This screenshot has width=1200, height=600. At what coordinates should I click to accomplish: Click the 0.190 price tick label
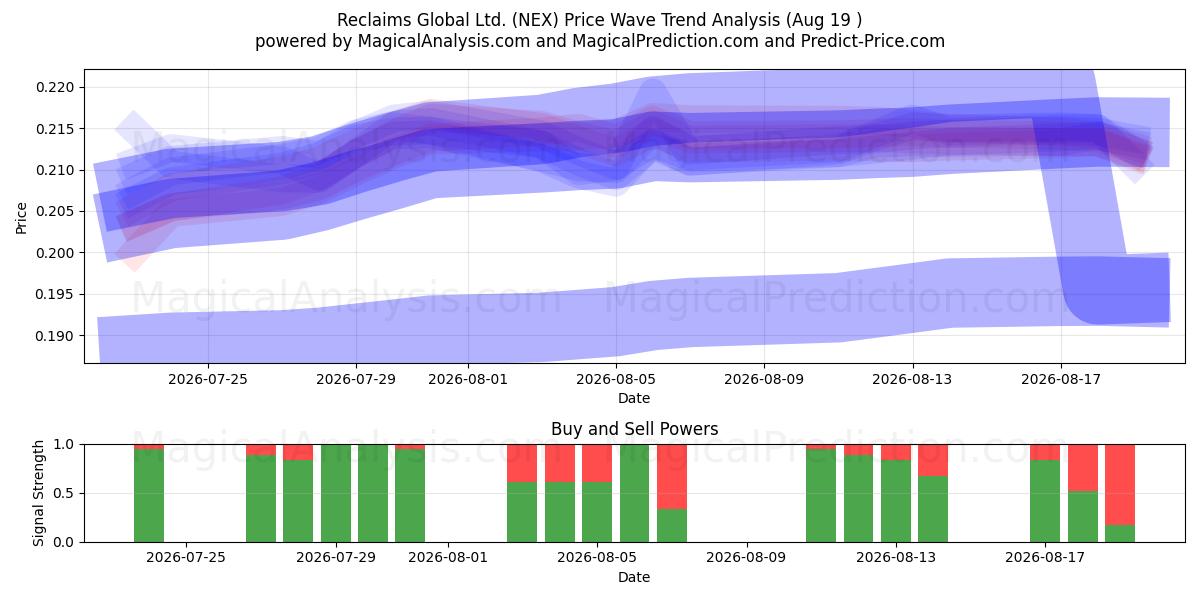[x=57, y=335]
